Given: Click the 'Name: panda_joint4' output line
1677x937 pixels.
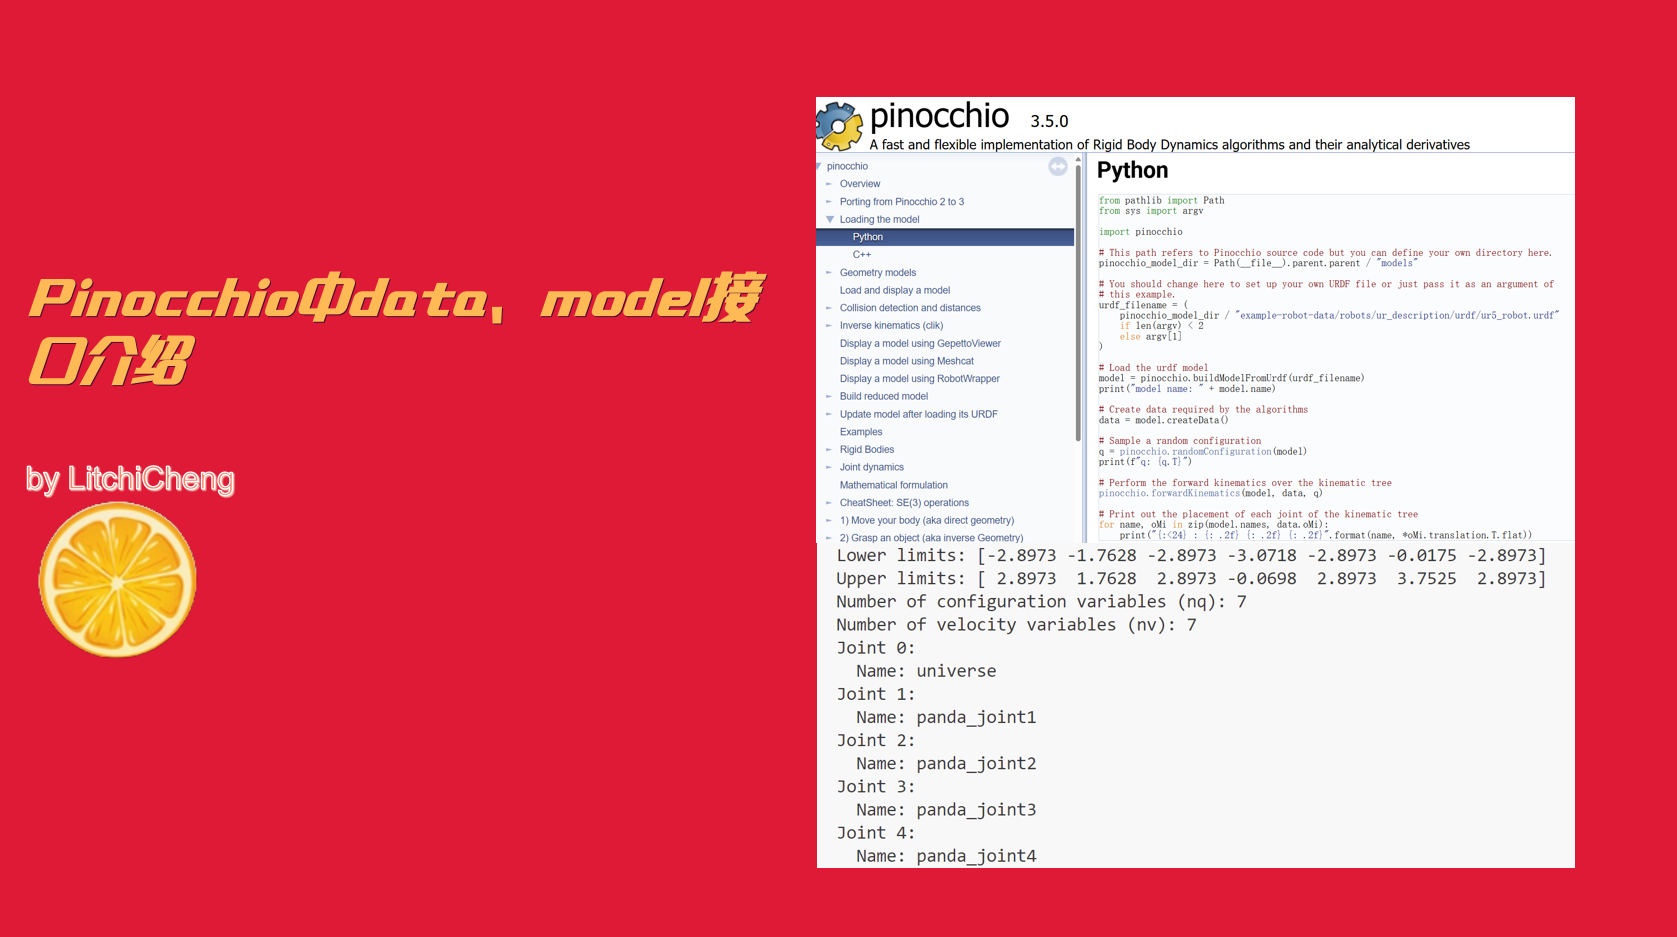Looking at the screenshot, I should (946, 856).
